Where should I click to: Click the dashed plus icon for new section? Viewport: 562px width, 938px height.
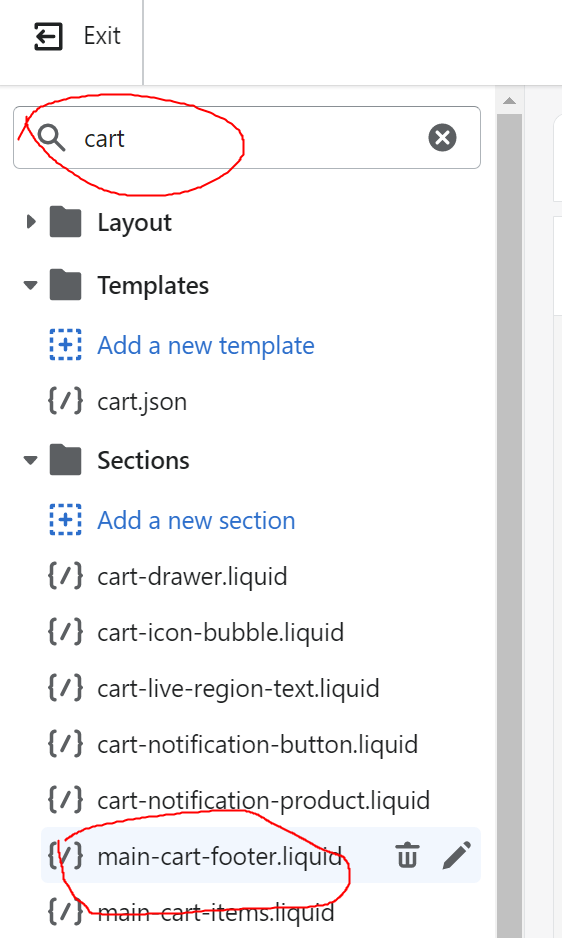point(65,520)
